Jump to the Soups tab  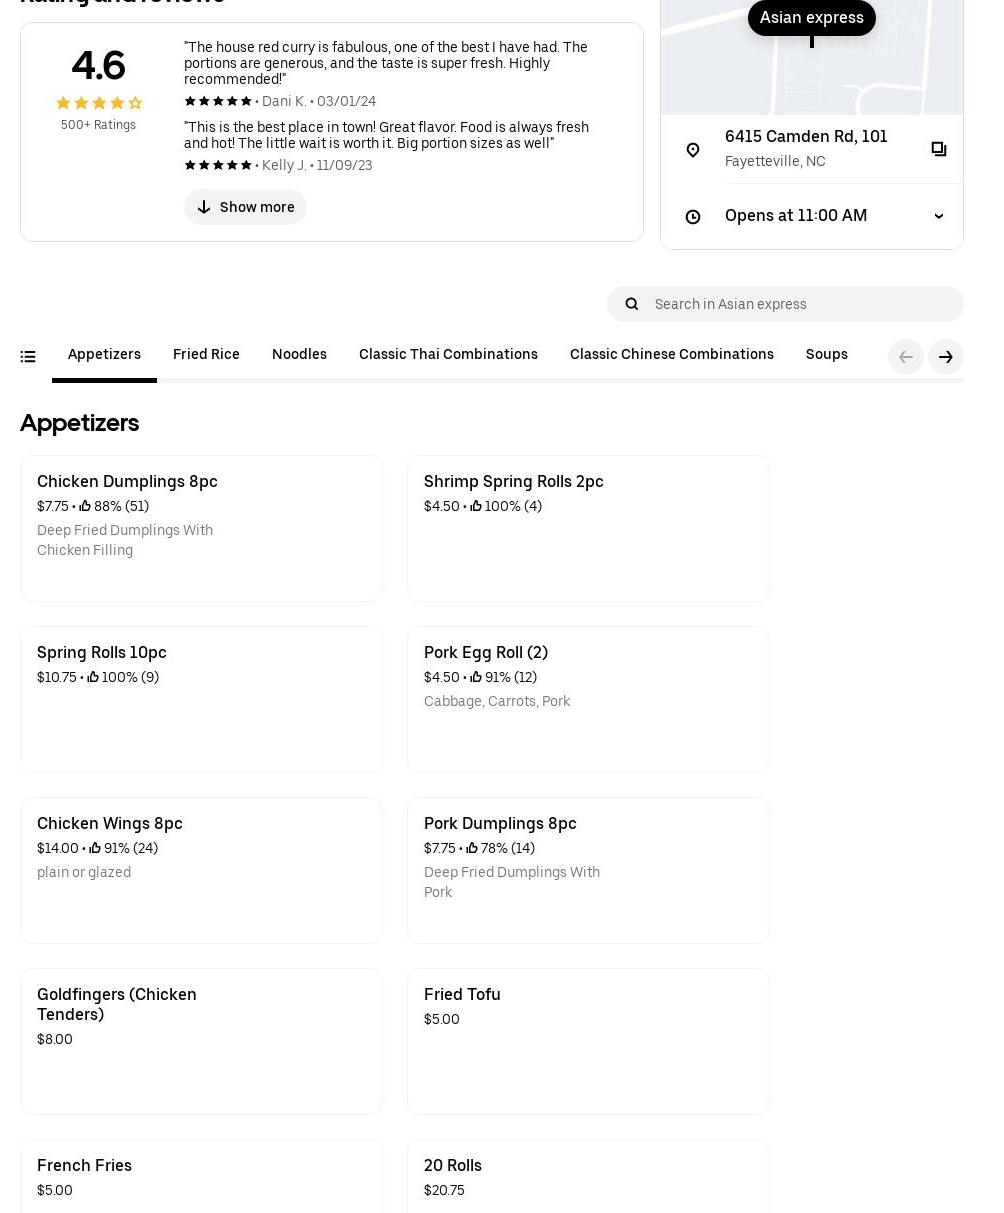coord(826,355)
